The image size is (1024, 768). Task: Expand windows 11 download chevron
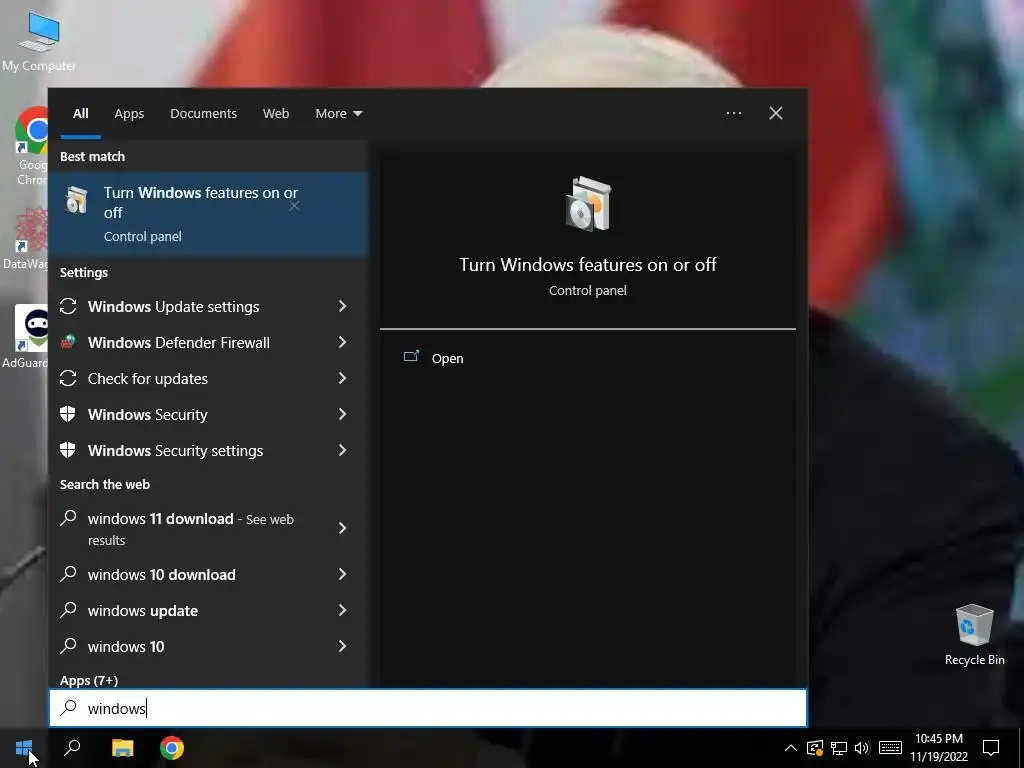[x=342, y=528]
